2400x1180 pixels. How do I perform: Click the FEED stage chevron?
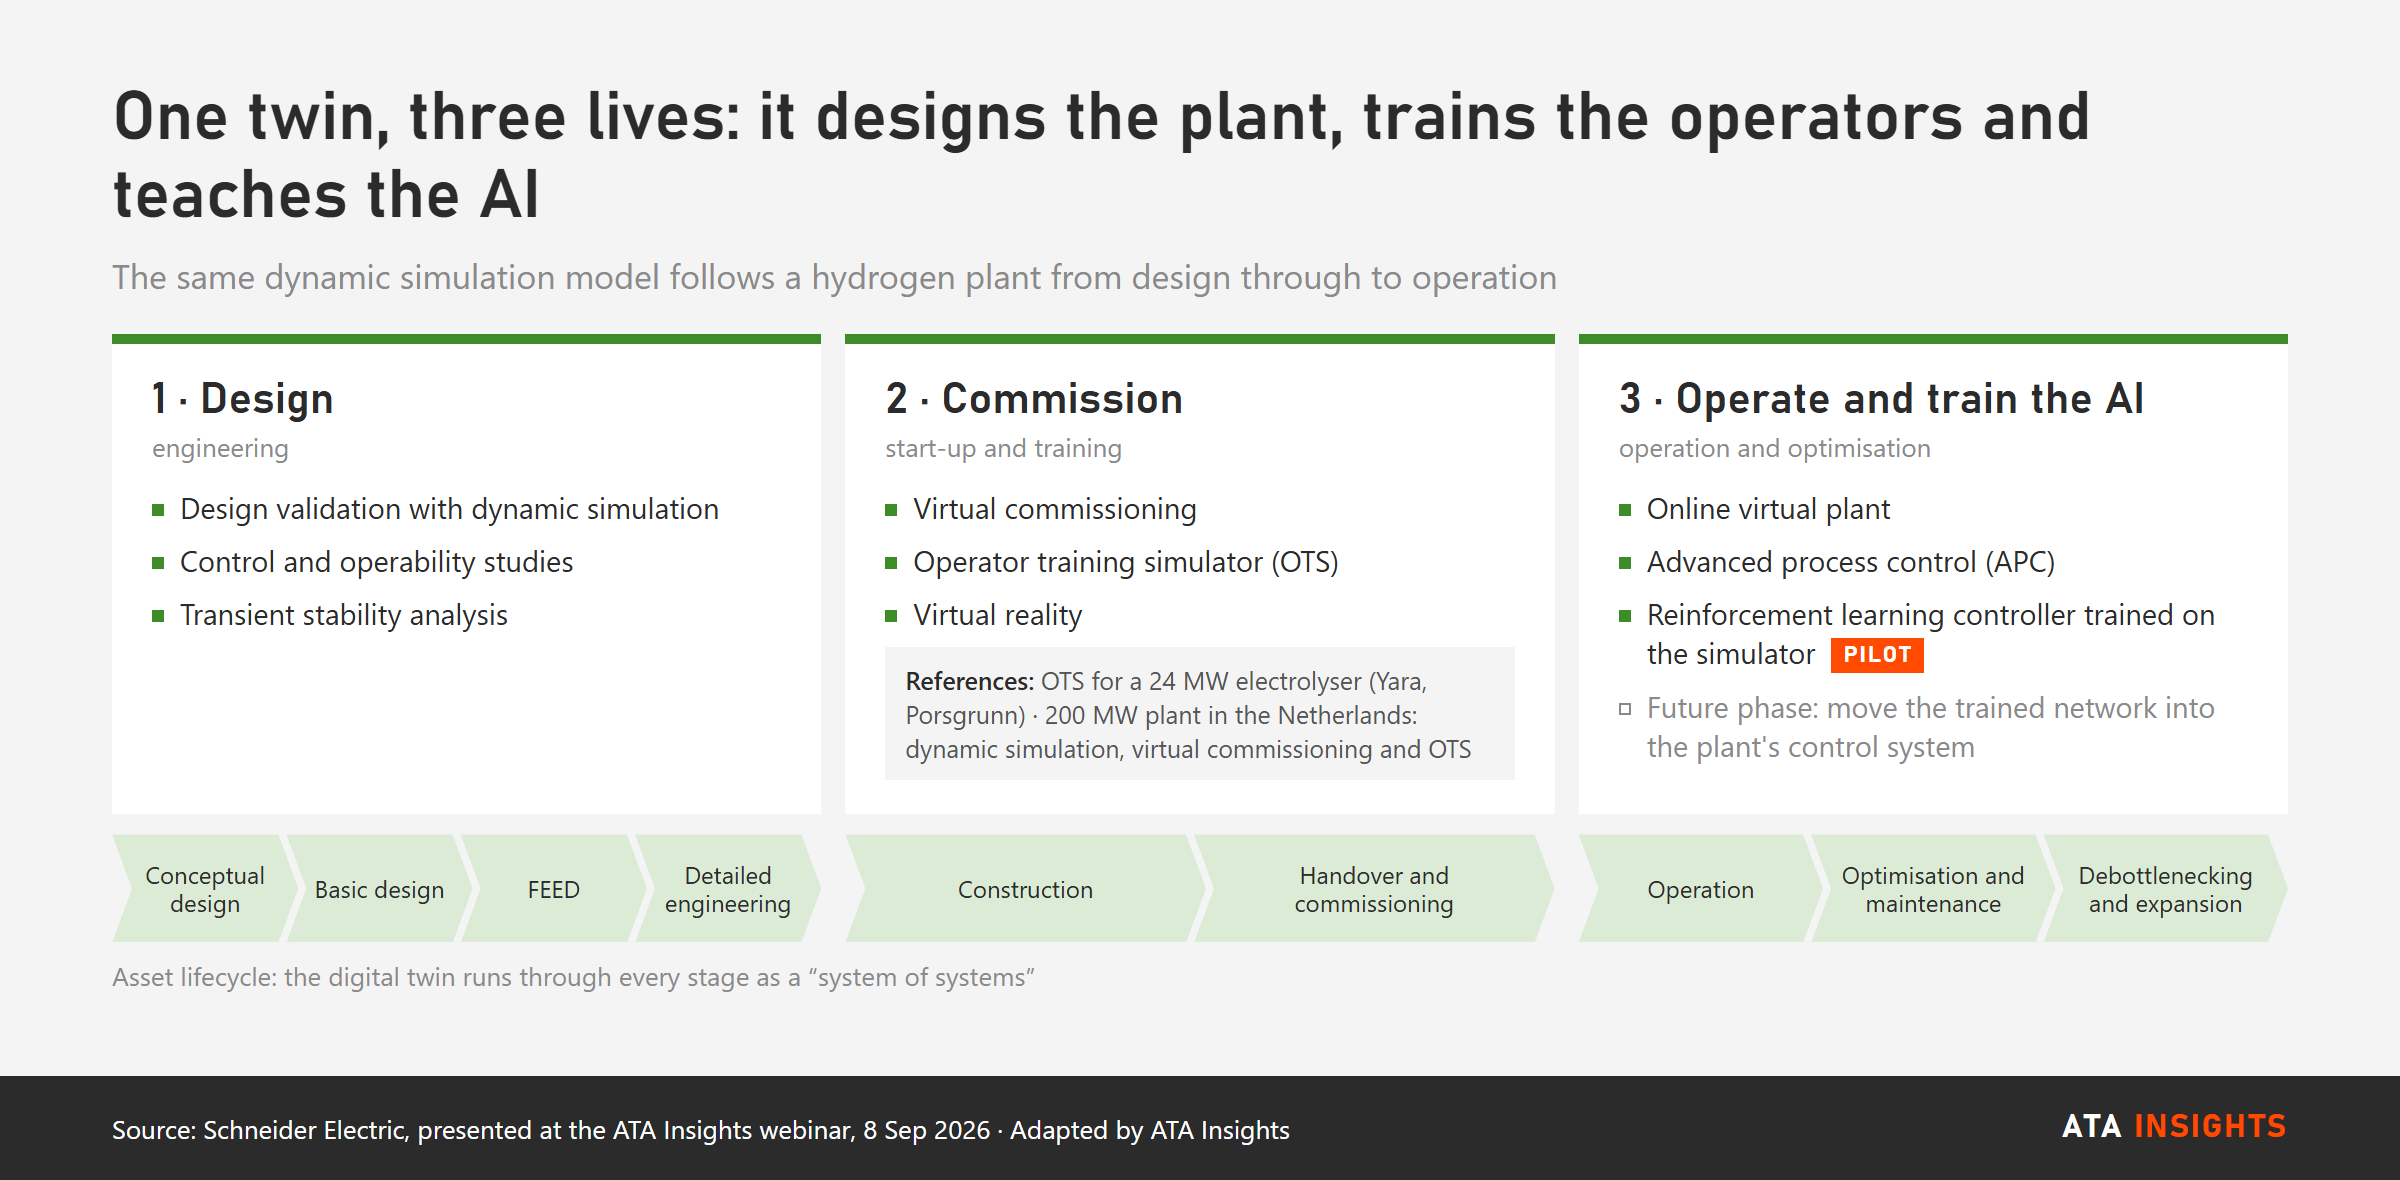coord(553,889)
